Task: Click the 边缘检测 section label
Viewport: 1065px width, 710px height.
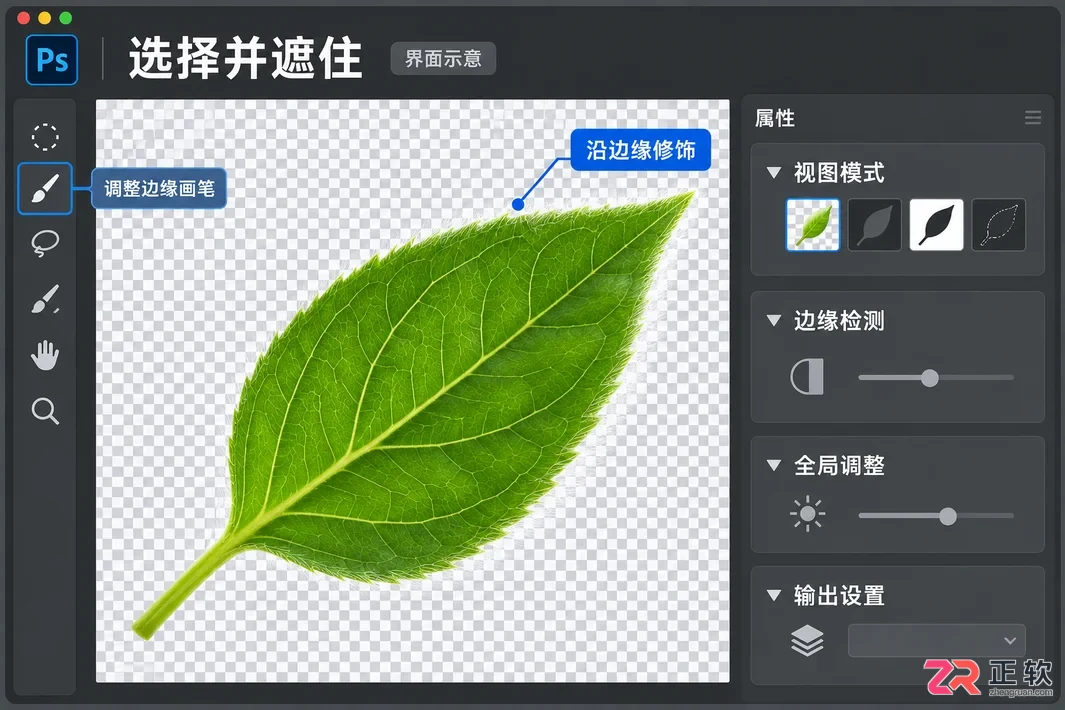Action: pyautogui.click(x=839, y=320)
